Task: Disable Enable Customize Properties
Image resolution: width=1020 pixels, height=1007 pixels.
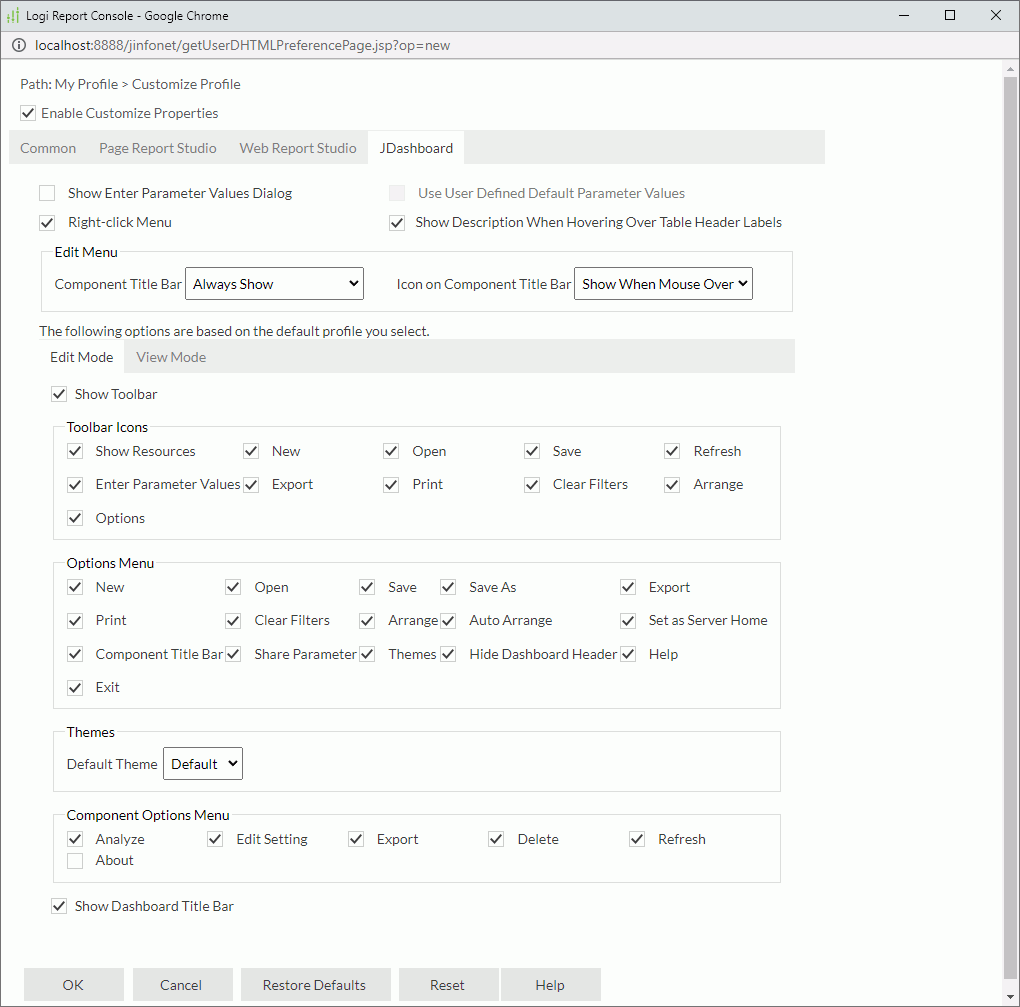Action: tap(28, 113)
